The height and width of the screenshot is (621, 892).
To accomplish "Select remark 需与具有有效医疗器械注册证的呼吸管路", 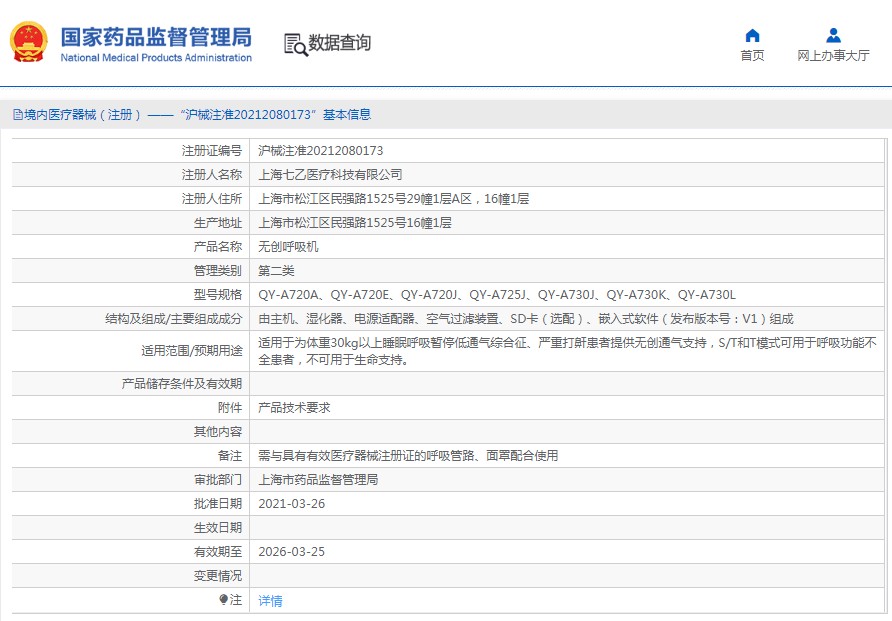I will 408,456.
